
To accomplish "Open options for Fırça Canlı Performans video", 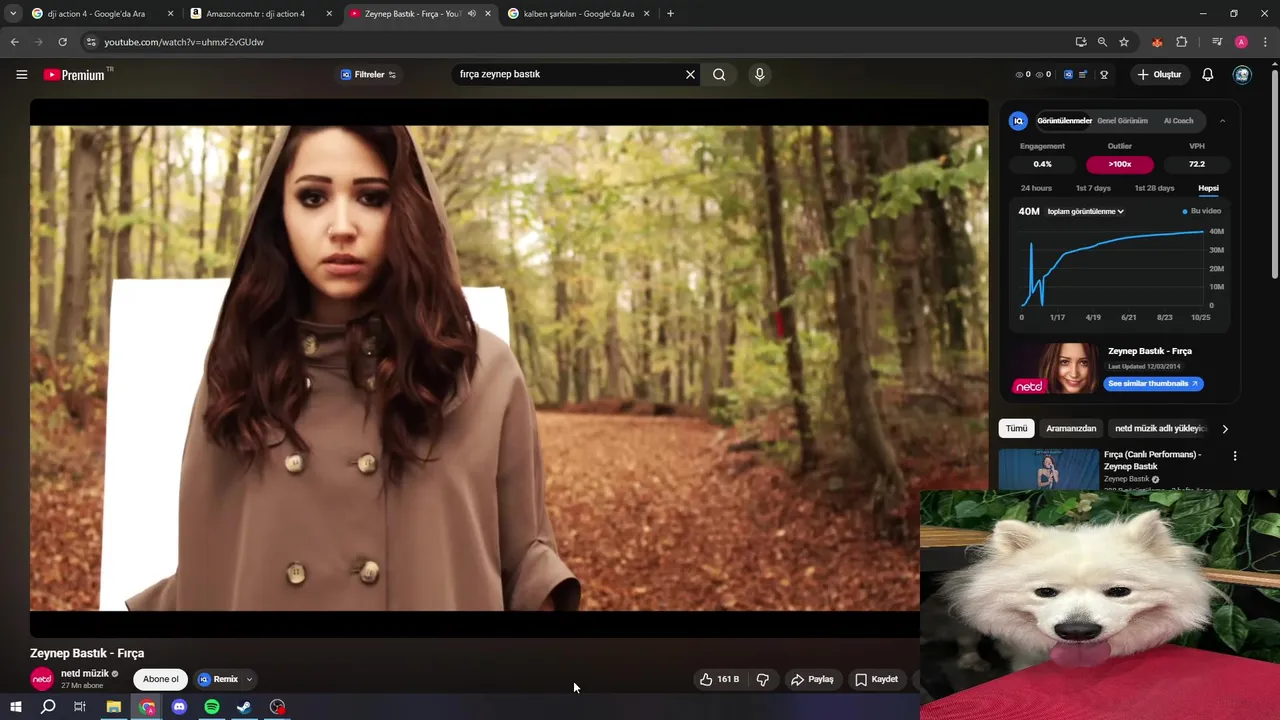I will pos(1235,456).
